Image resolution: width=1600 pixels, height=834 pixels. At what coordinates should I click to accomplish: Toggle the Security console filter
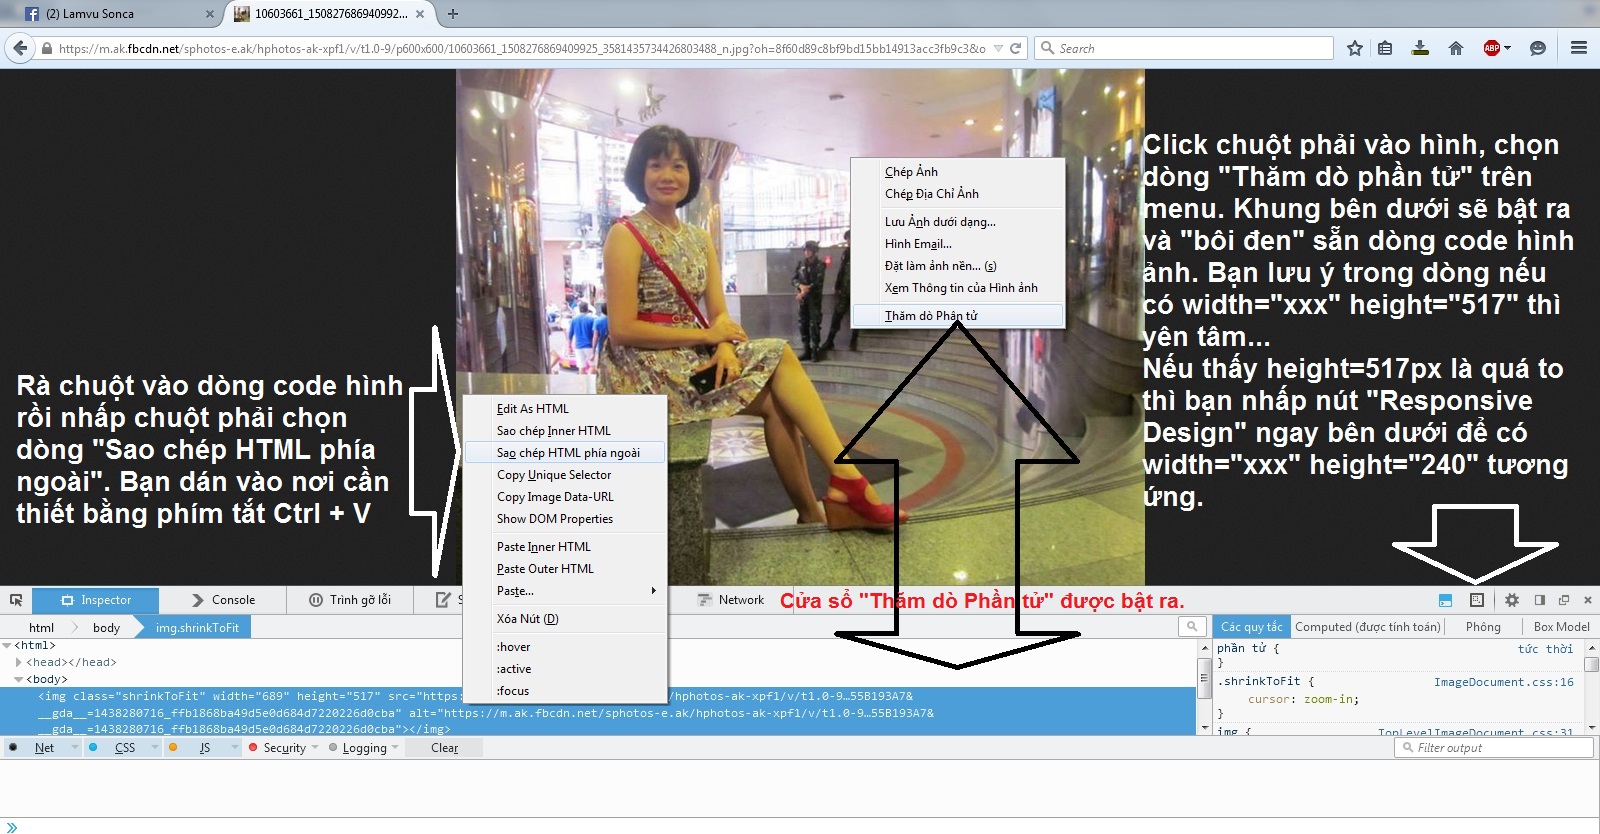coord(284,748)
